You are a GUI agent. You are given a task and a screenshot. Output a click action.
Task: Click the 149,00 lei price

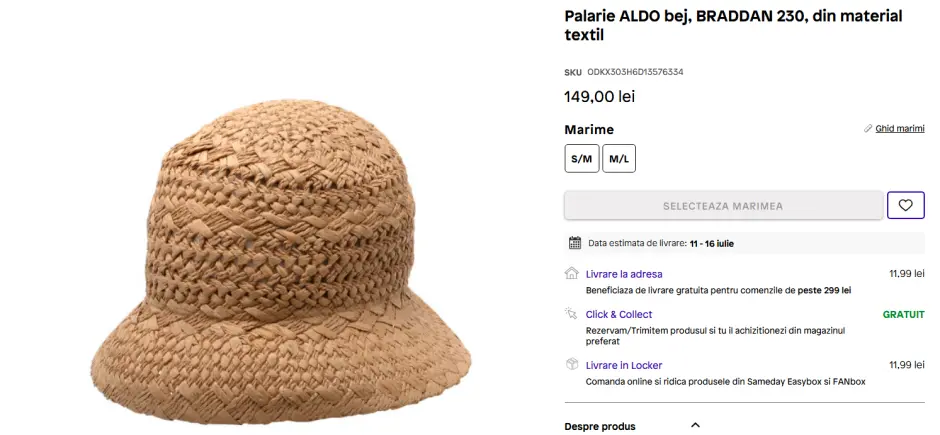(x=599, y=97)
